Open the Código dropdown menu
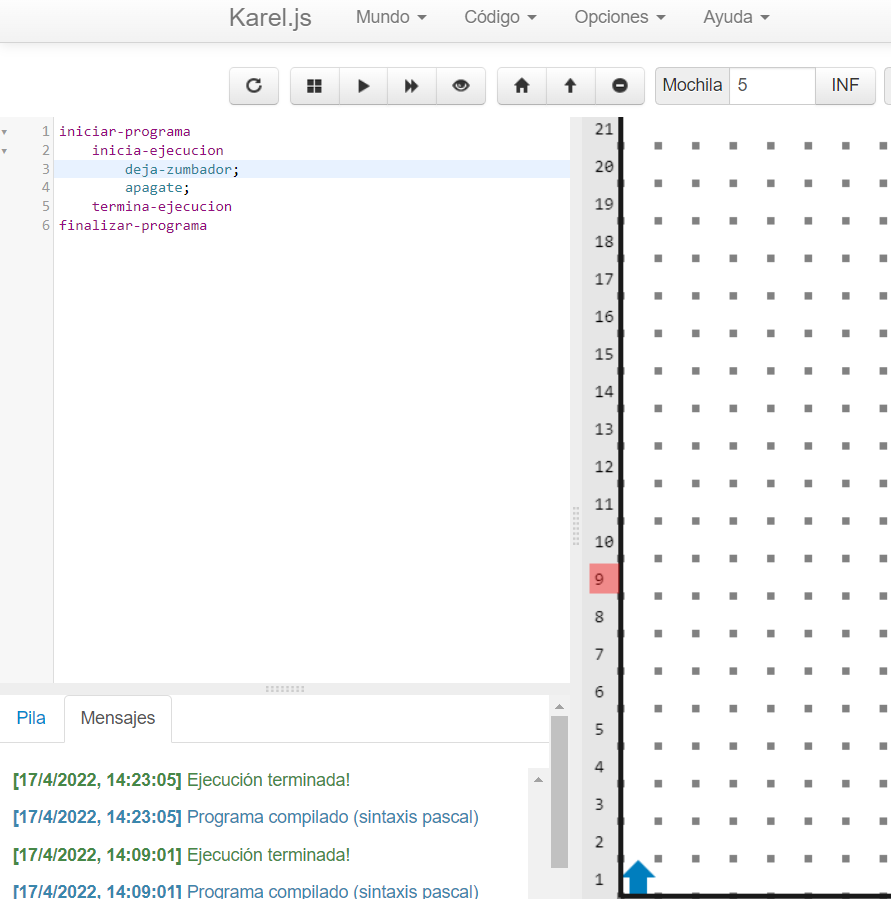Viewport: 891px width, 899px height. coord(500,17)
